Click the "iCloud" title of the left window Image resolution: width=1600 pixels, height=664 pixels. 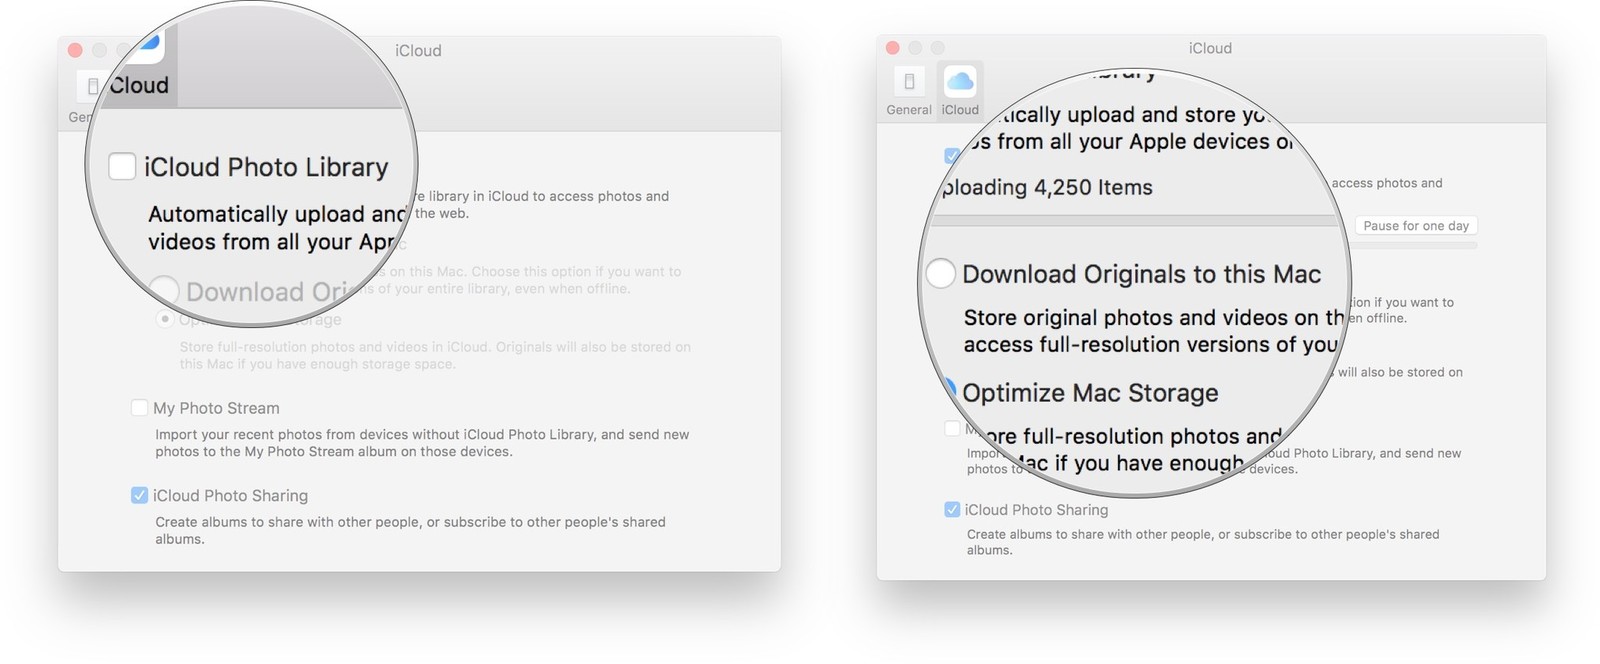tap(418, 50)
